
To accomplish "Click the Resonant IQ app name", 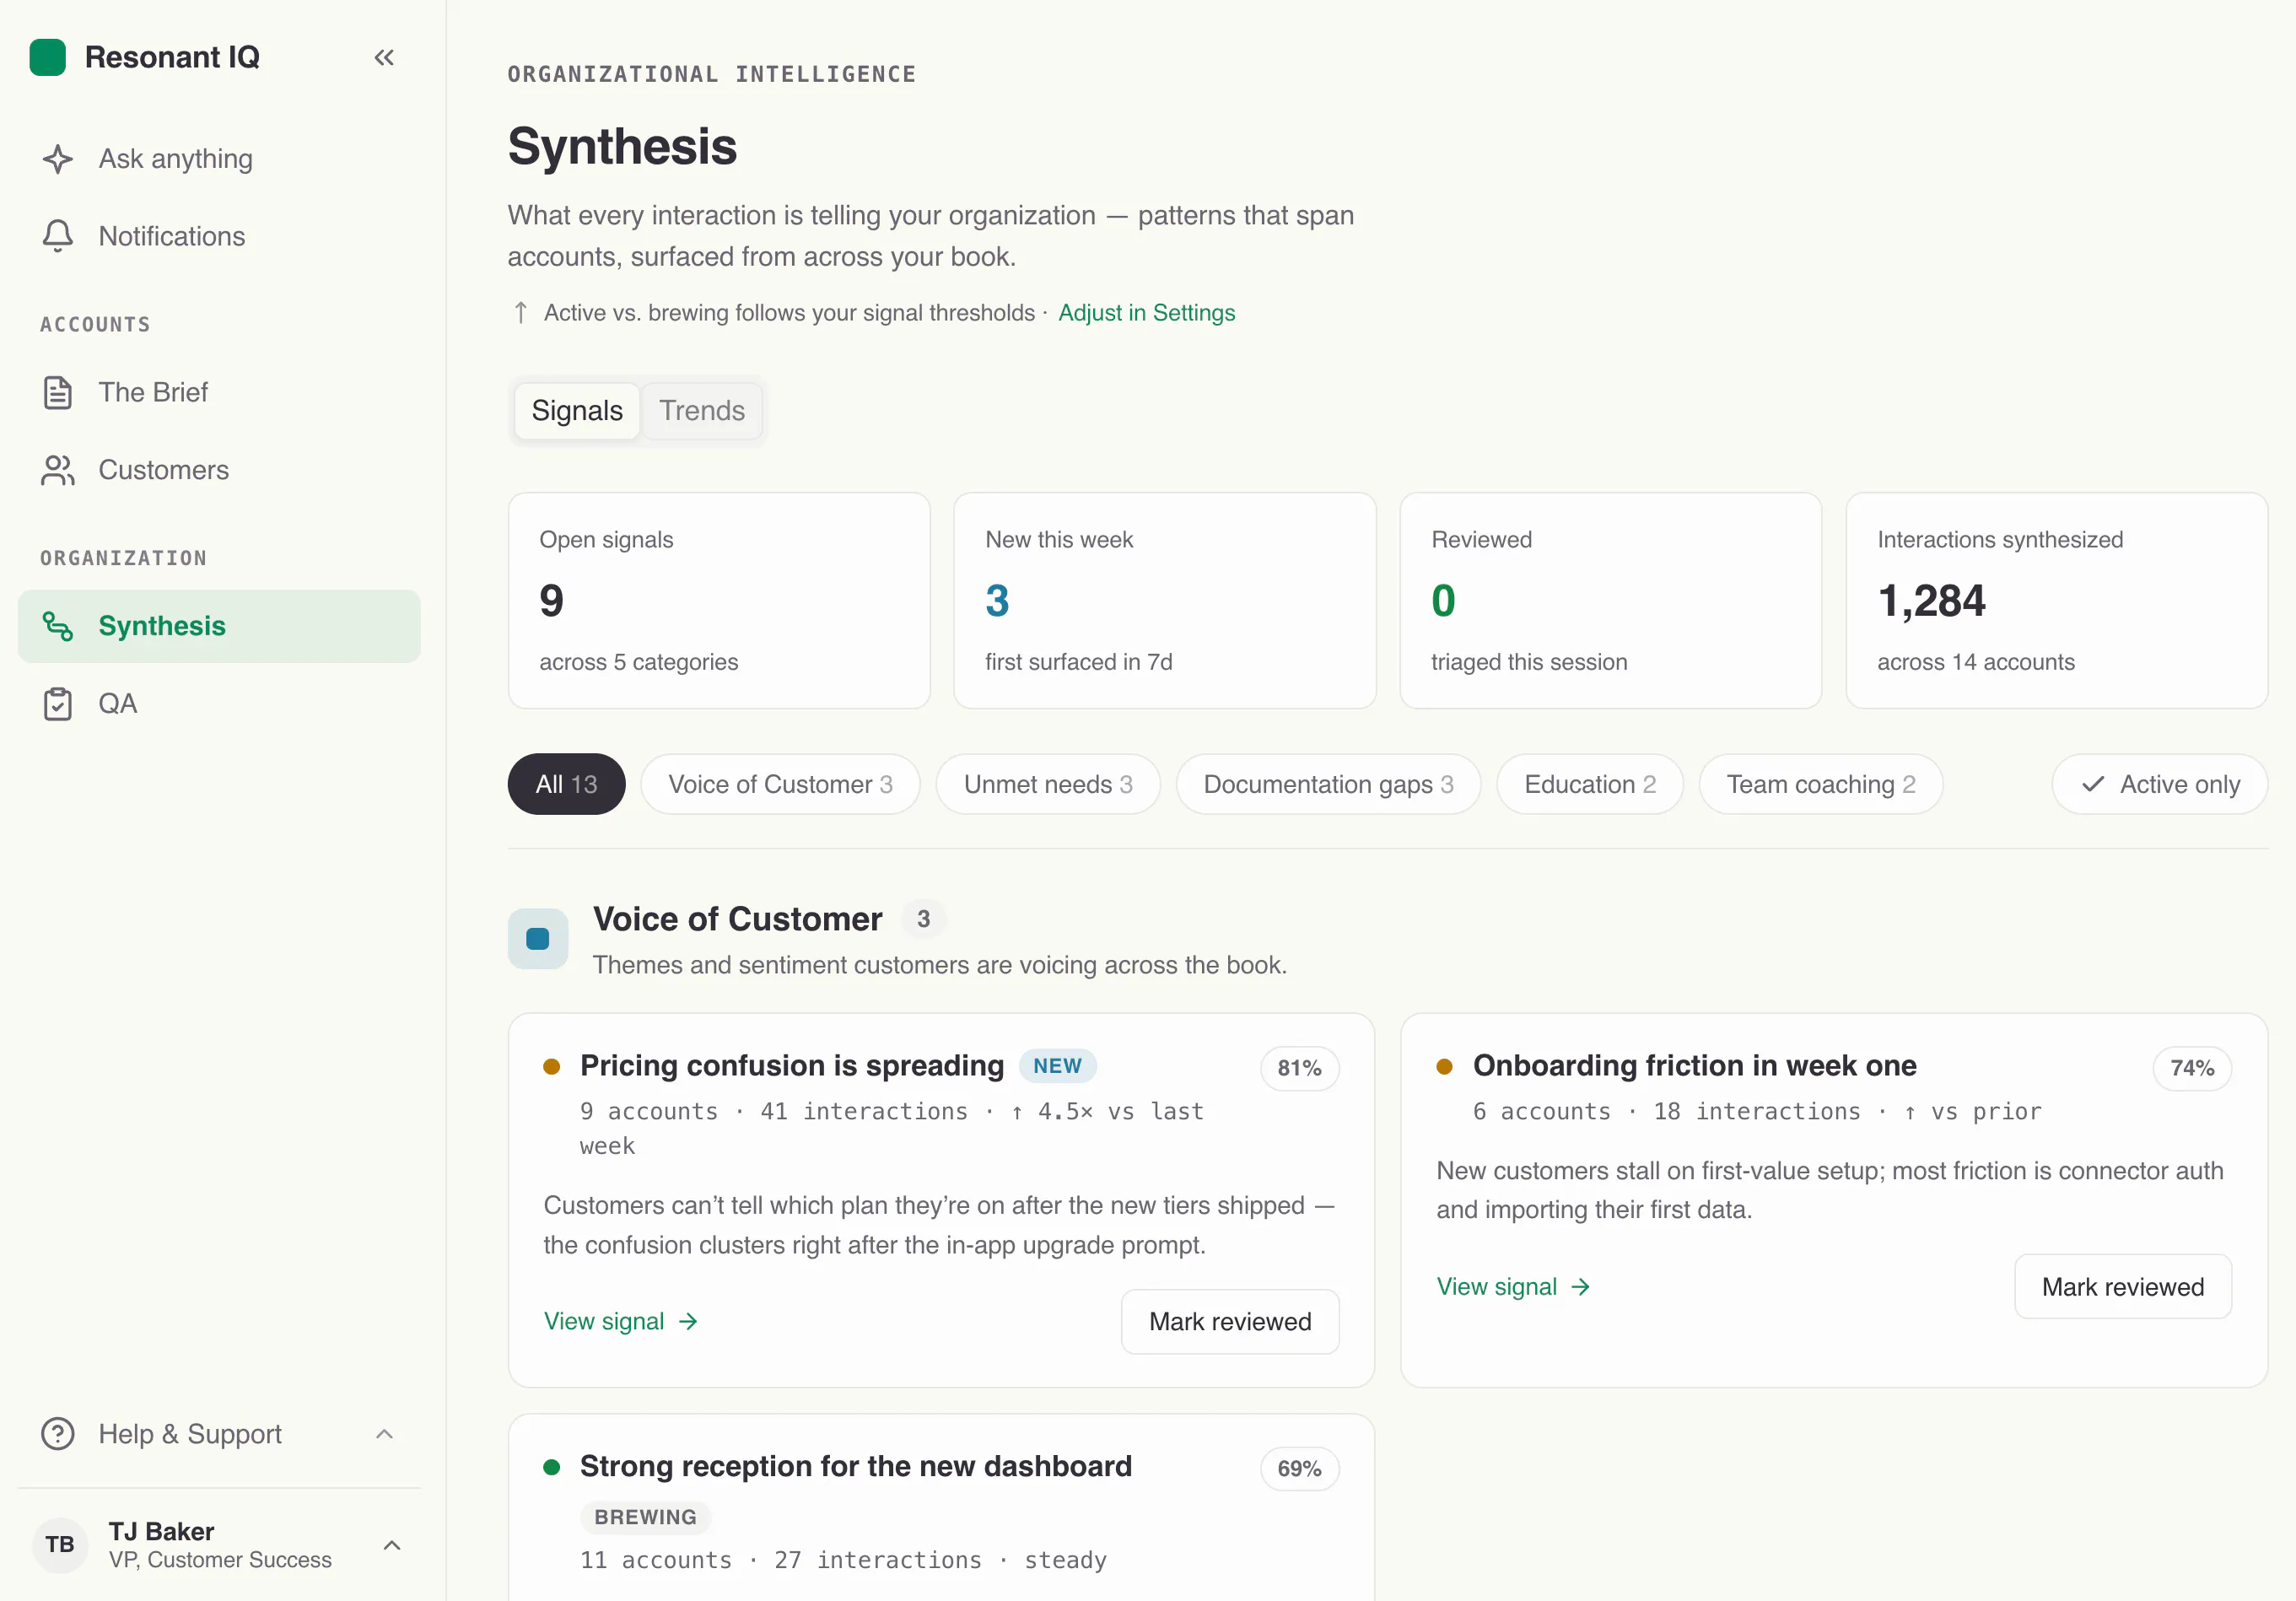I will [172, 57].
